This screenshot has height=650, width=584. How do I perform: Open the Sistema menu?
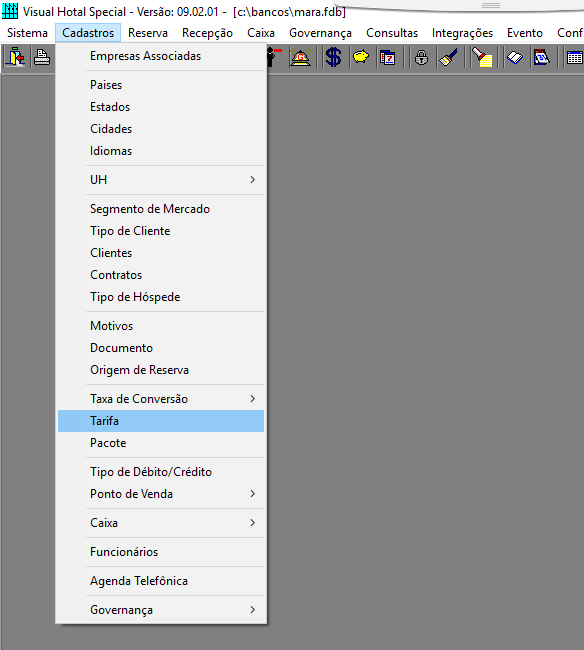click(x=27, y=33)
